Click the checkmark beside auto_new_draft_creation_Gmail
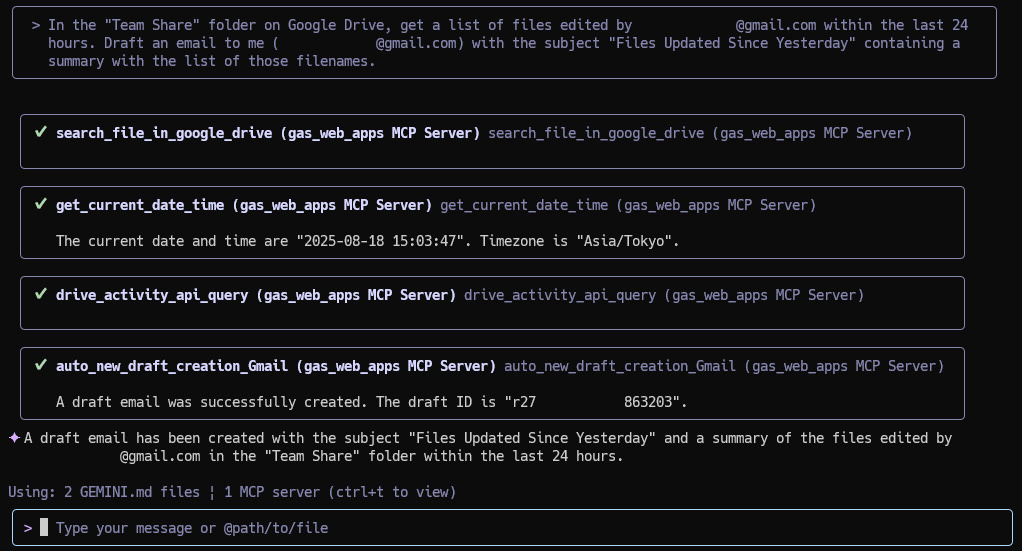Viewport: 1022px width, 551px height. (40, 365)
